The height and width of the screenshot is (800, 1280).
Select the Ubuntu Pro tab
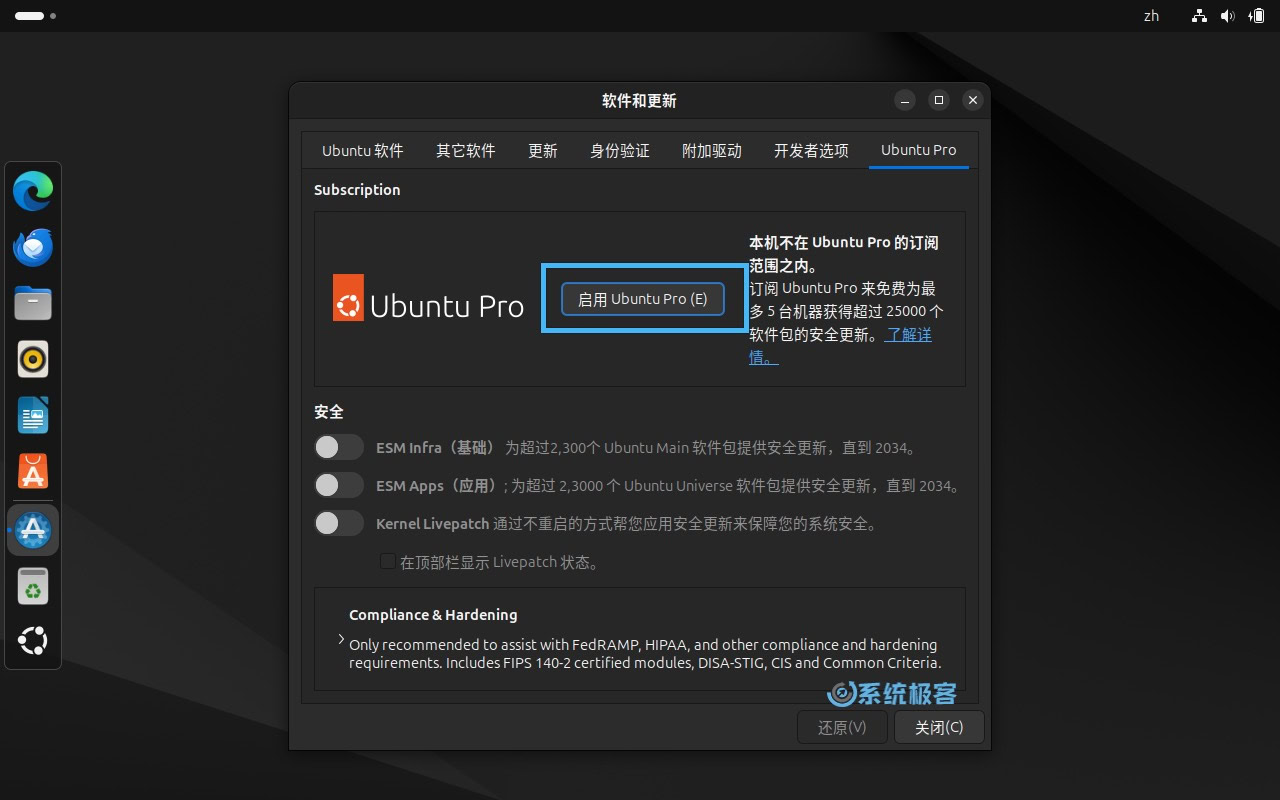point(918,150)
